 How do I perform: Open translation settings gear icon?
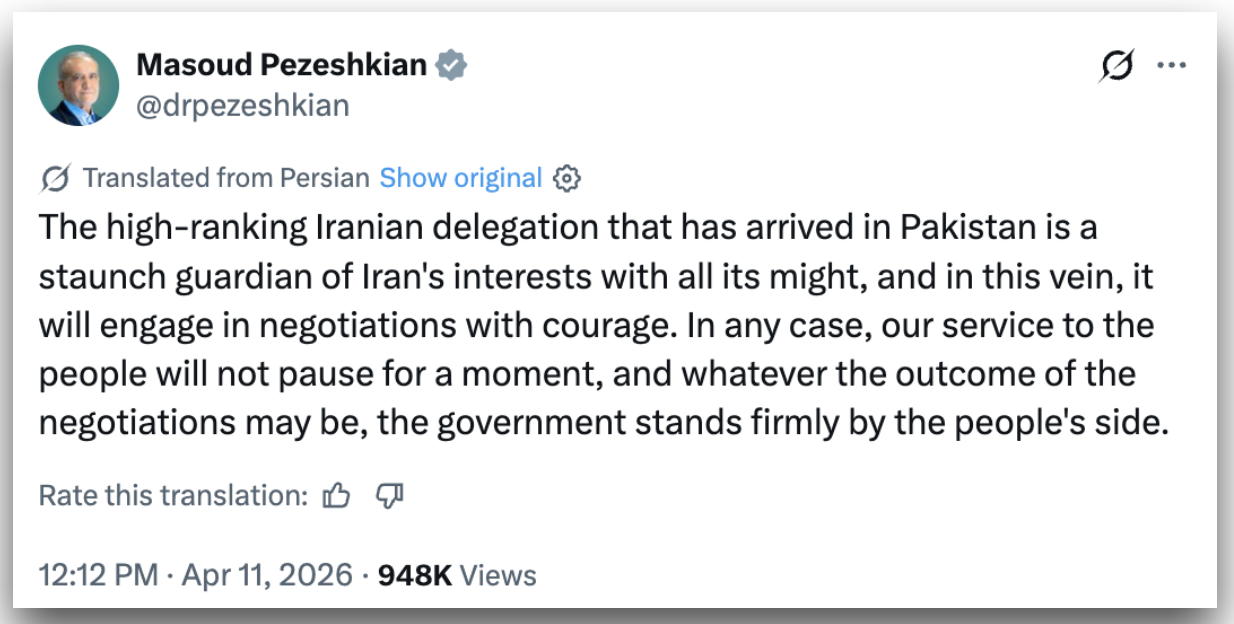click(x=567, y=179)
